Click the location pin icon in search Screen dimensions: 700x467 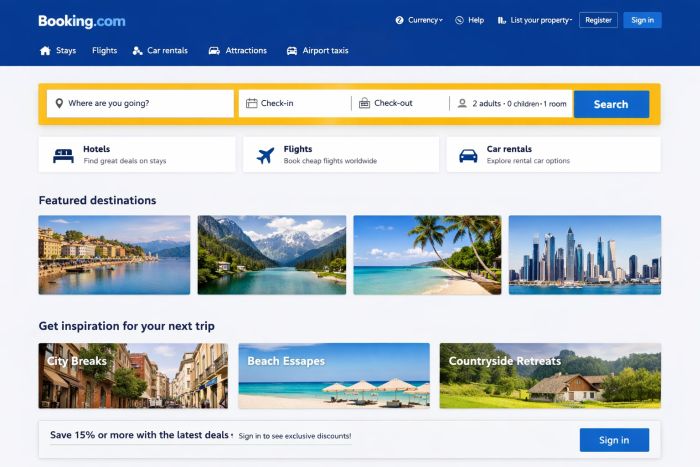point(59,103)
